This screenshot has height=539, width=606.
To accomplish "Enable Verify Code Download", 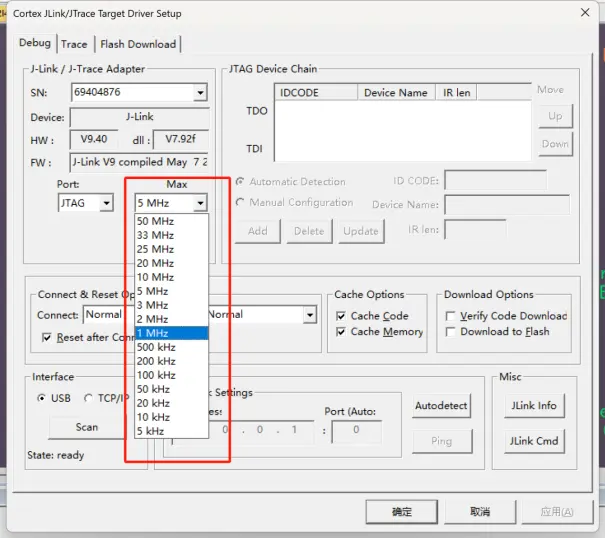I will coord(450,316).
